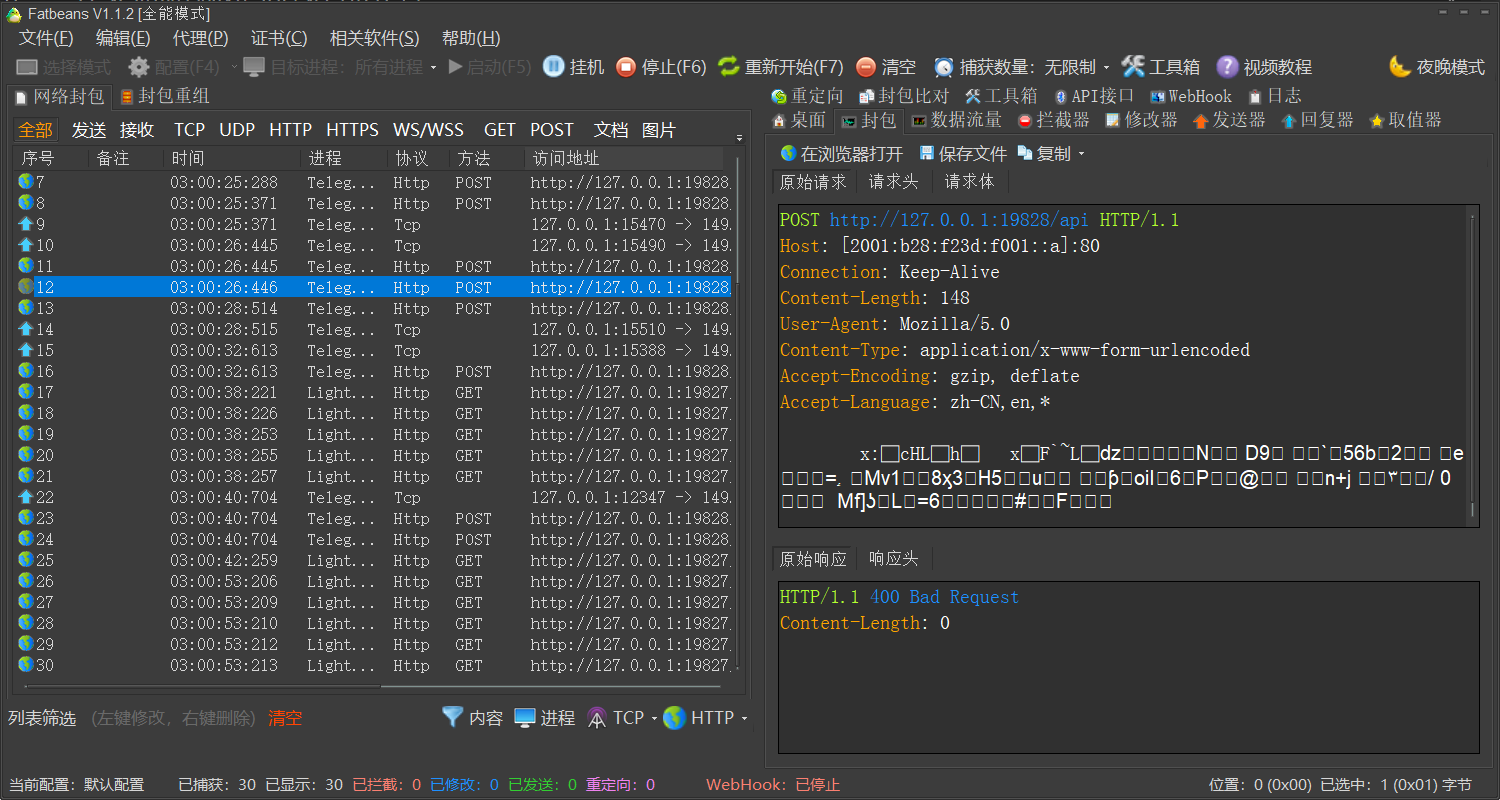Open 目标进程 所有进程 dropdown
The image size is (1500, 800).
340,67
